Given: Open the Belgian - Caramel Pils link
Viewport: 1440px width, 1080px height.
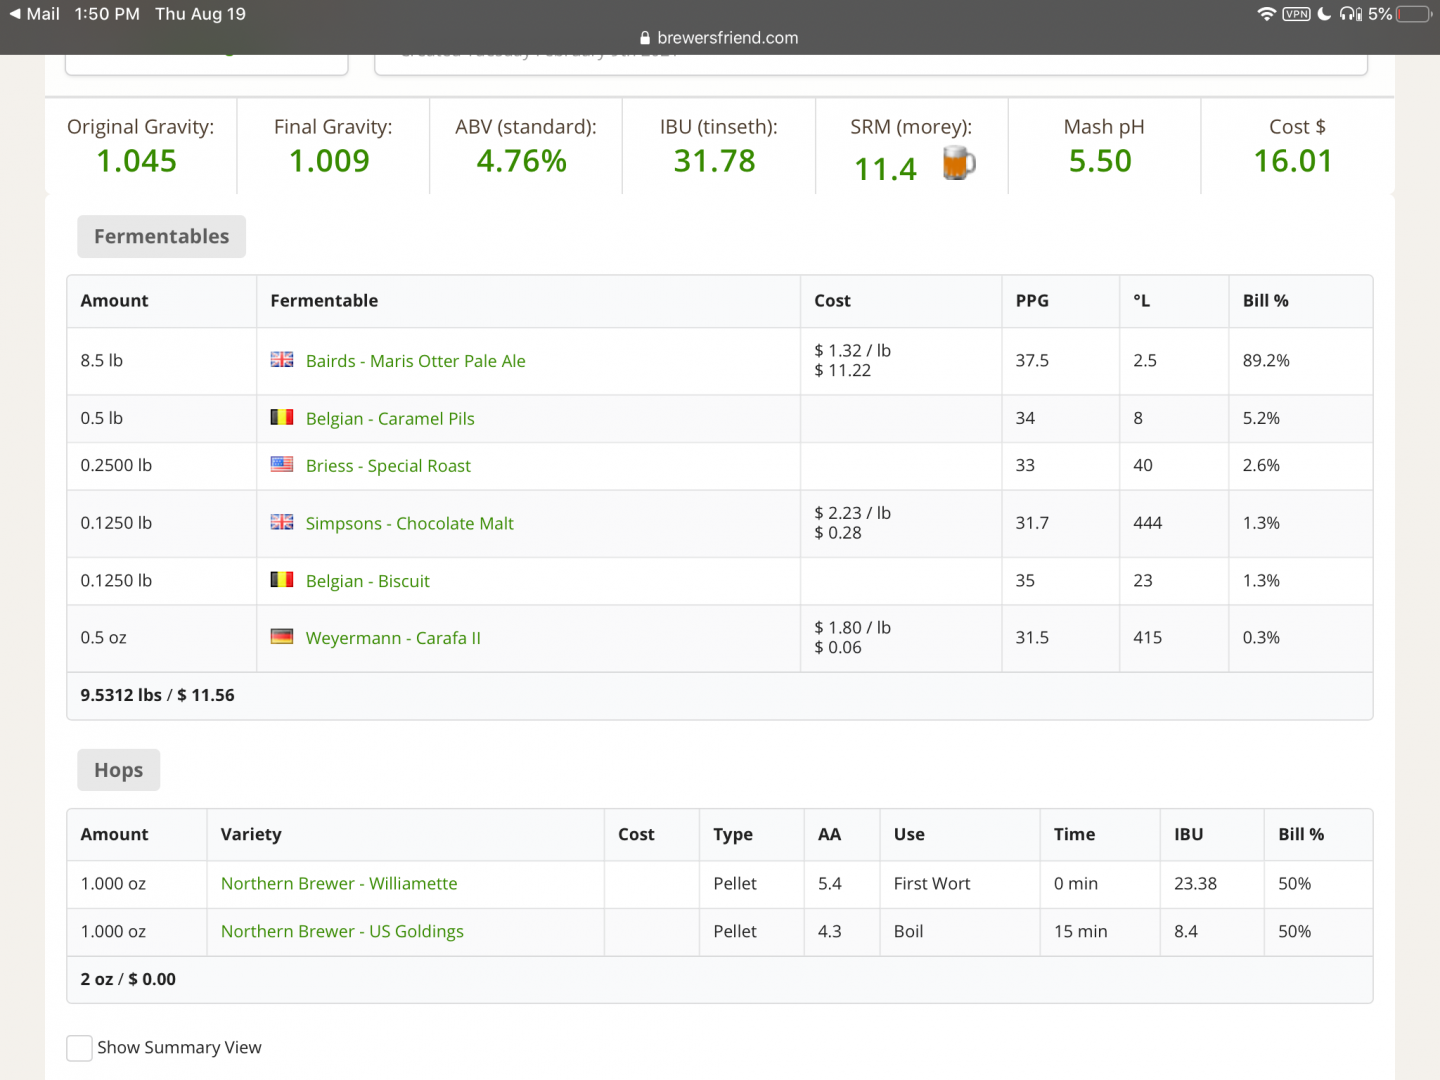Looking at the screenshot, I should [x=390, y=419].
